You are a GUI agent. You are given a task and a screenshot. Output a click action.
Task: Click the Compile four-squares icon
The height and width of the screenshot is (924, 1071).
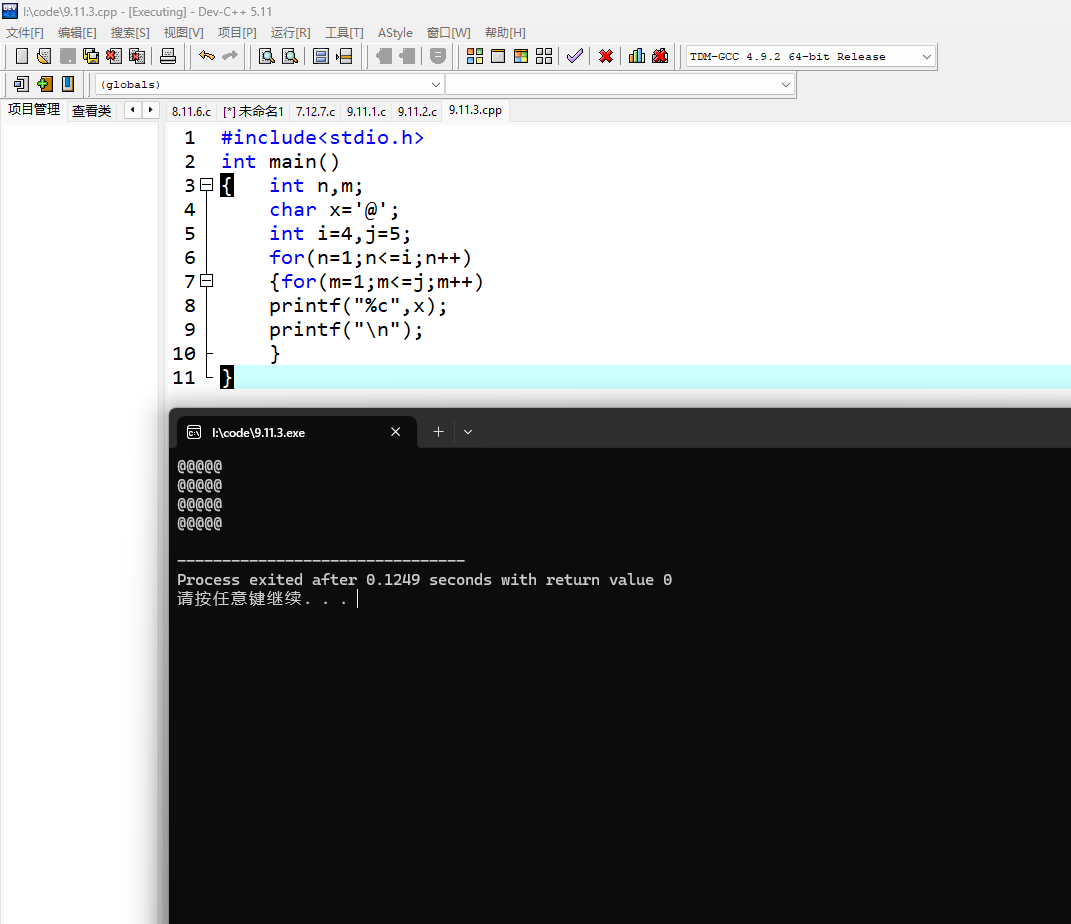pyautogui.click(x=475, y=56)
